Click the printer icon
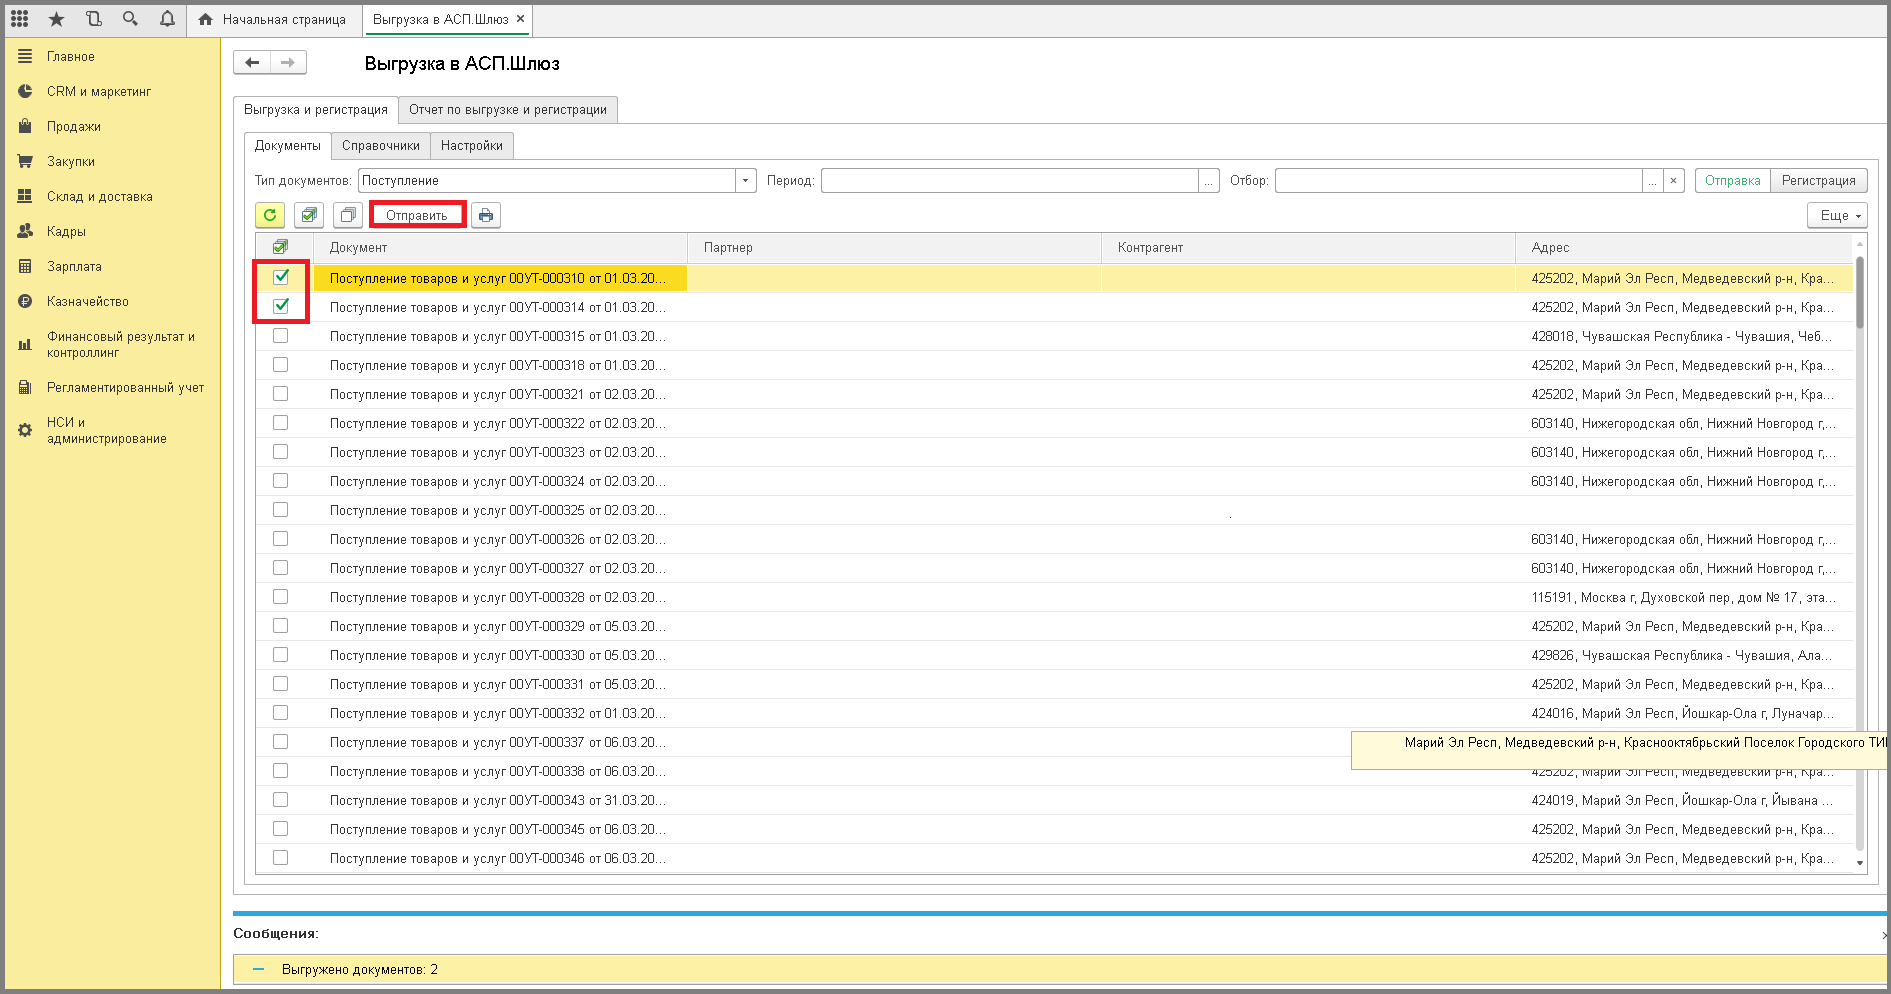Screen dimensions: 1891x994 tap(486, 215)
